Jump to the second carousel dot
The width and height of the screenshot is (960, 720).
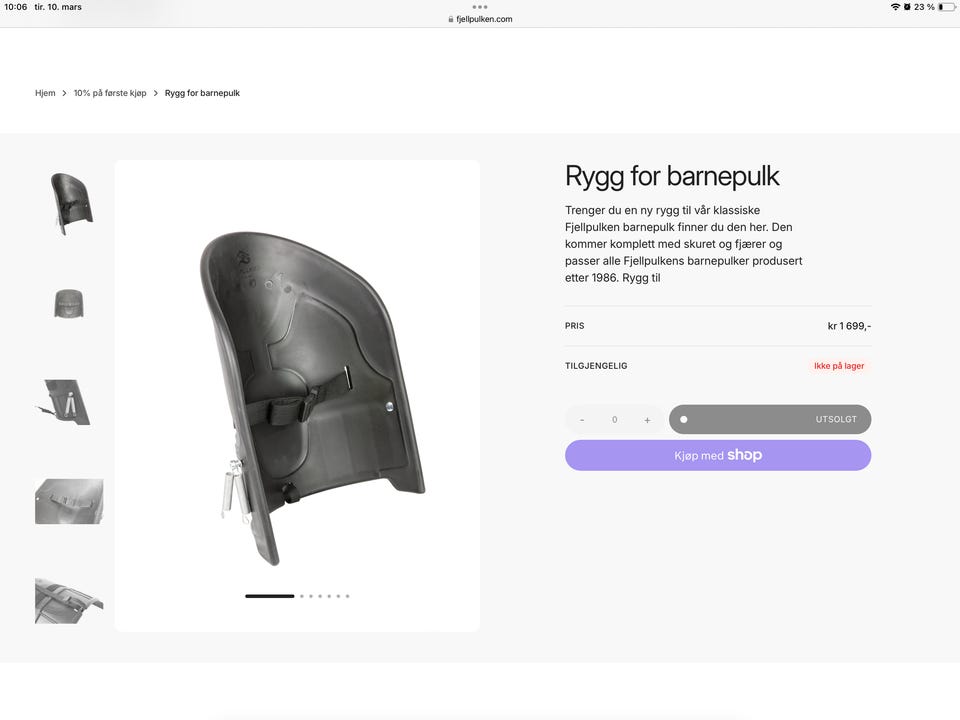click(x=302, y=596)
